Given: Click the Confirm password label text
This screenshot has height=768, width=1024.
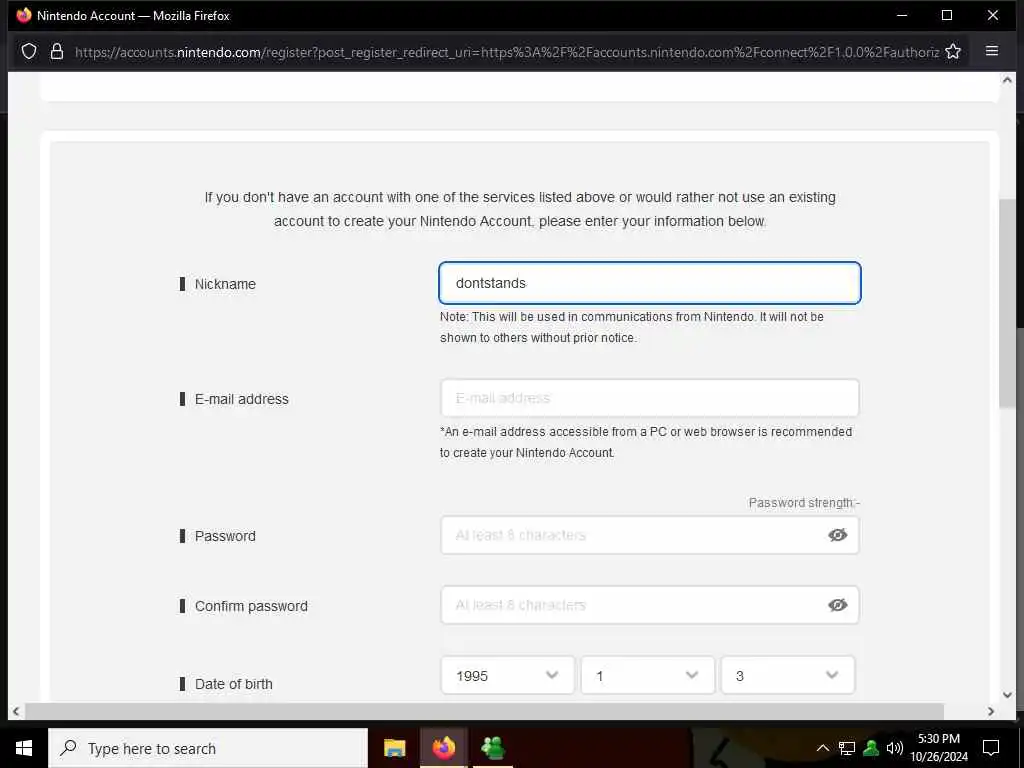Looking at the screenshot, I should tap(251, 606).
